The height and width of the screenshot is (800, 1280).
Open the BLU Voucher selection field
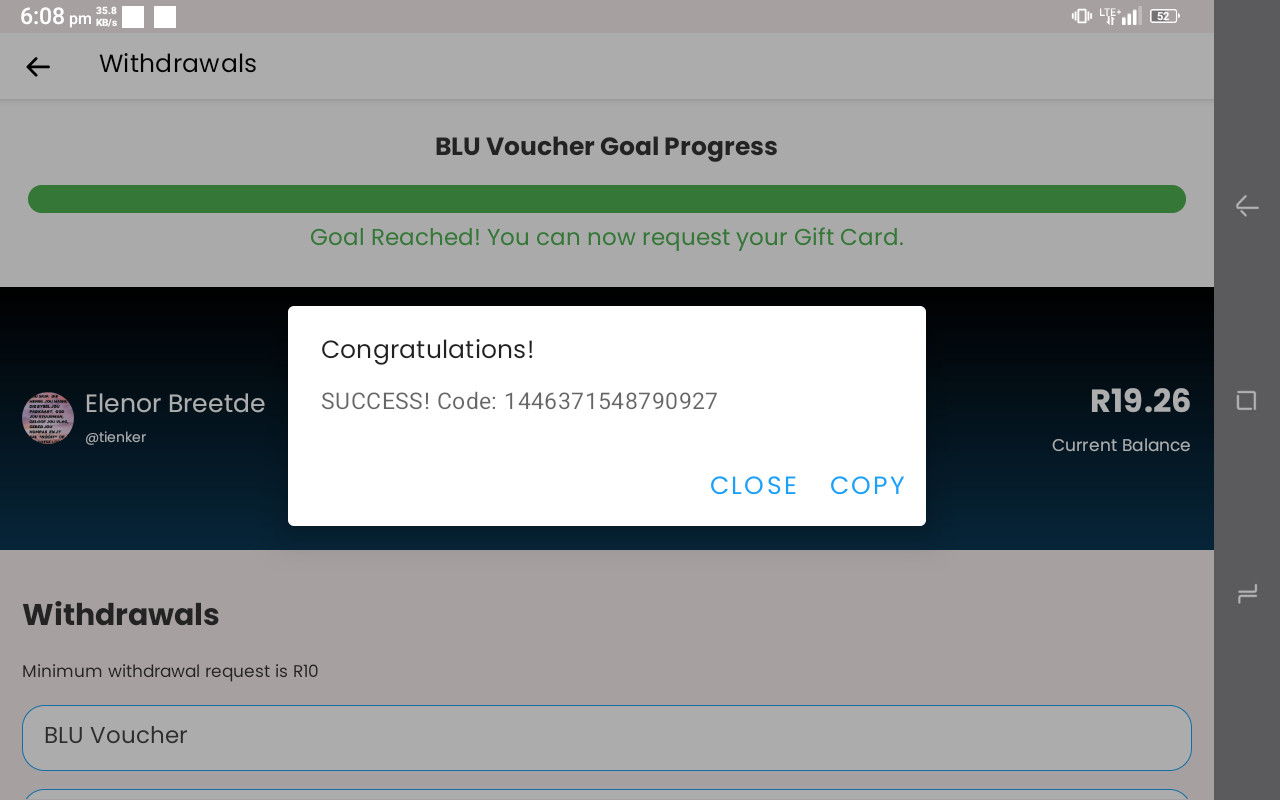(607, 738)
